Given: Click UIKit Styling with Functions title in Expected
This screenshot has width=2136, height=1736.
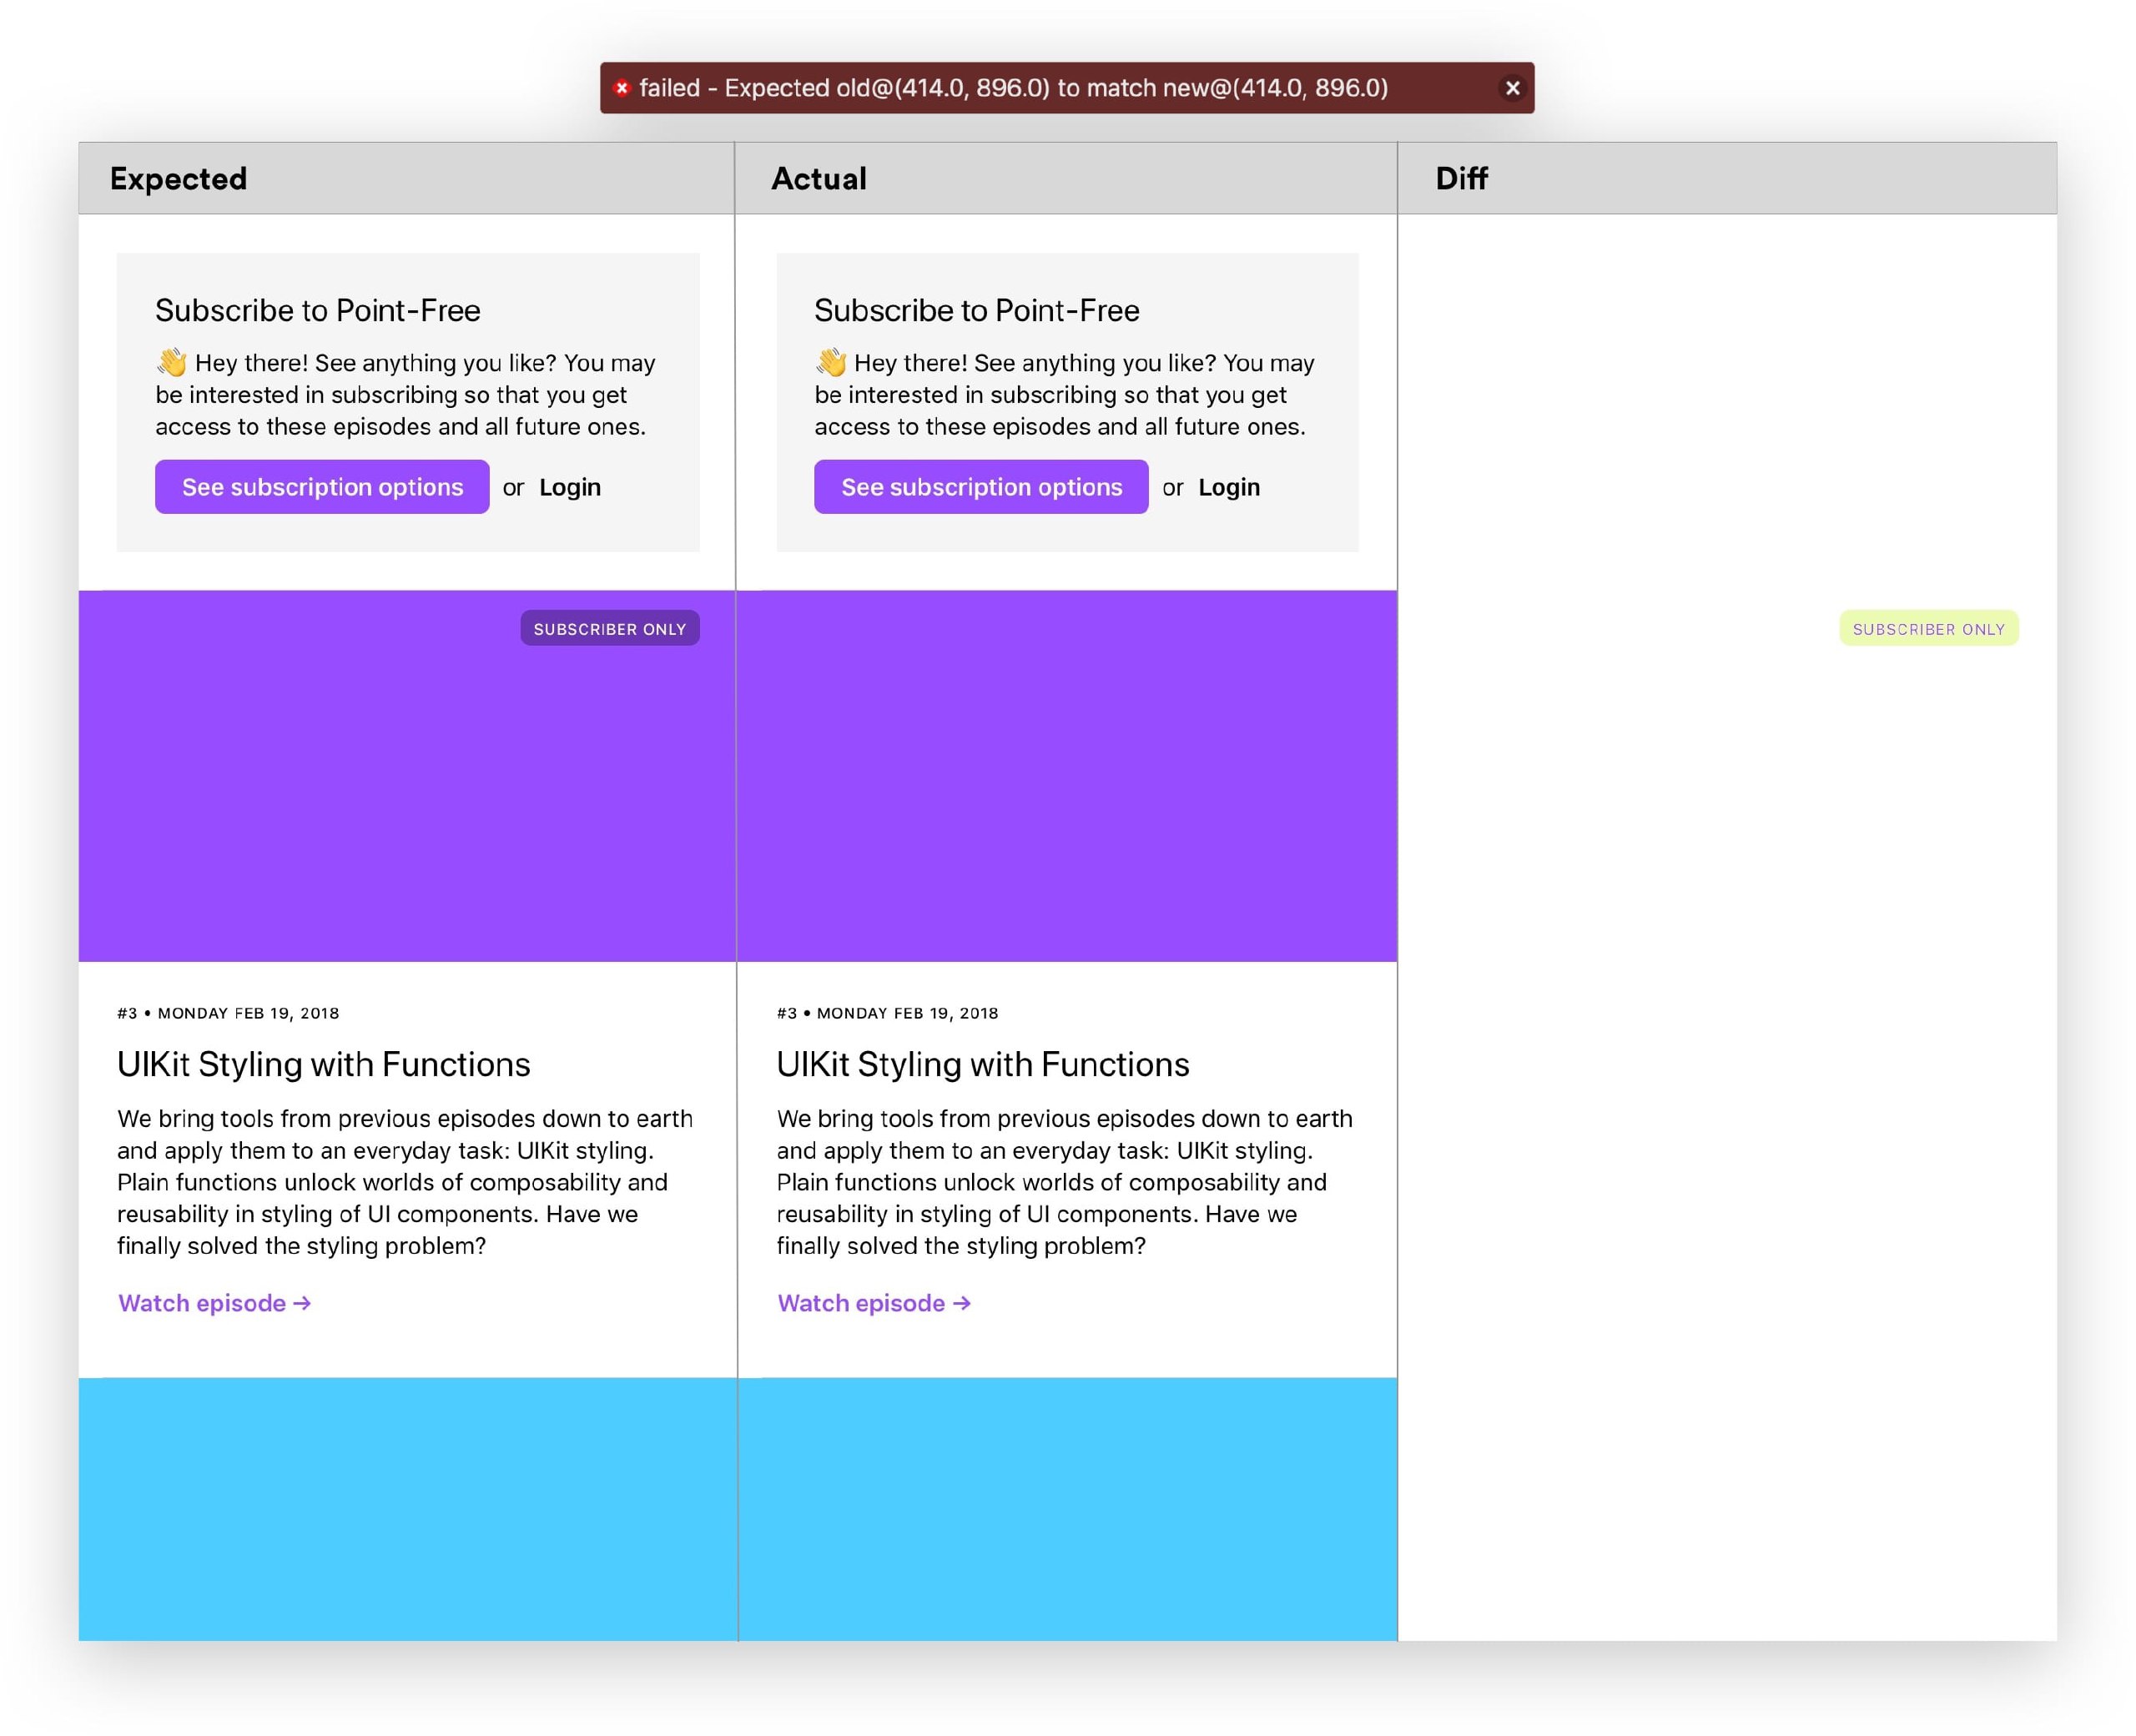Looking at the screenshot, I should click(323, 1064).
